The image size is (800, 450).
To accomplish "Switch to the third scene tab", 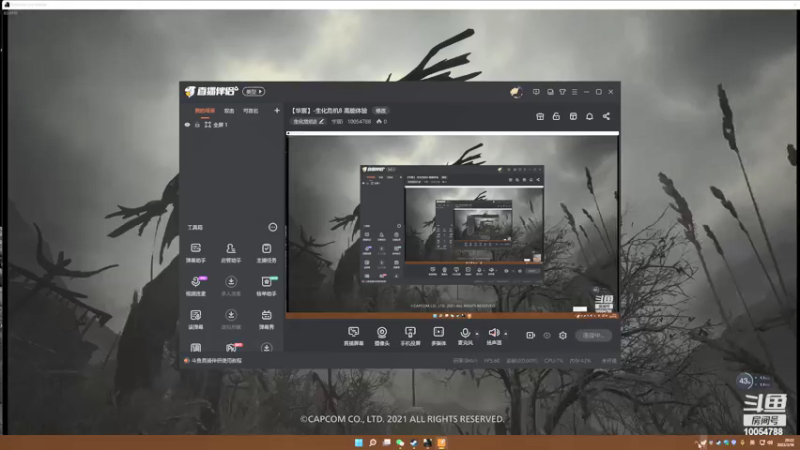I will (x=251, y=111).
